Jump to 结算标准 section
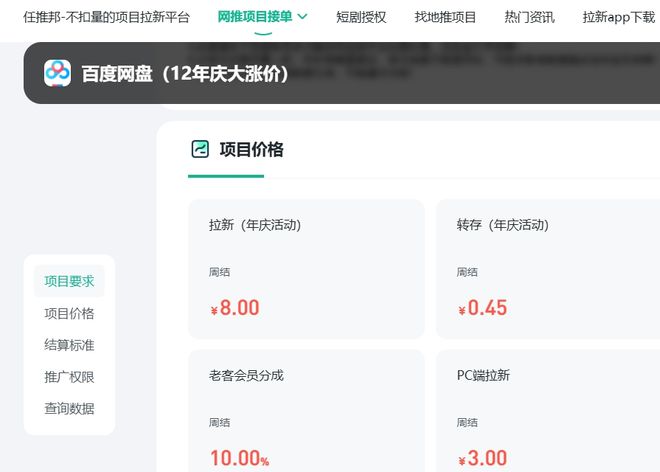The height and width of the screenshot is (472, 660). (x=69, y=345)
